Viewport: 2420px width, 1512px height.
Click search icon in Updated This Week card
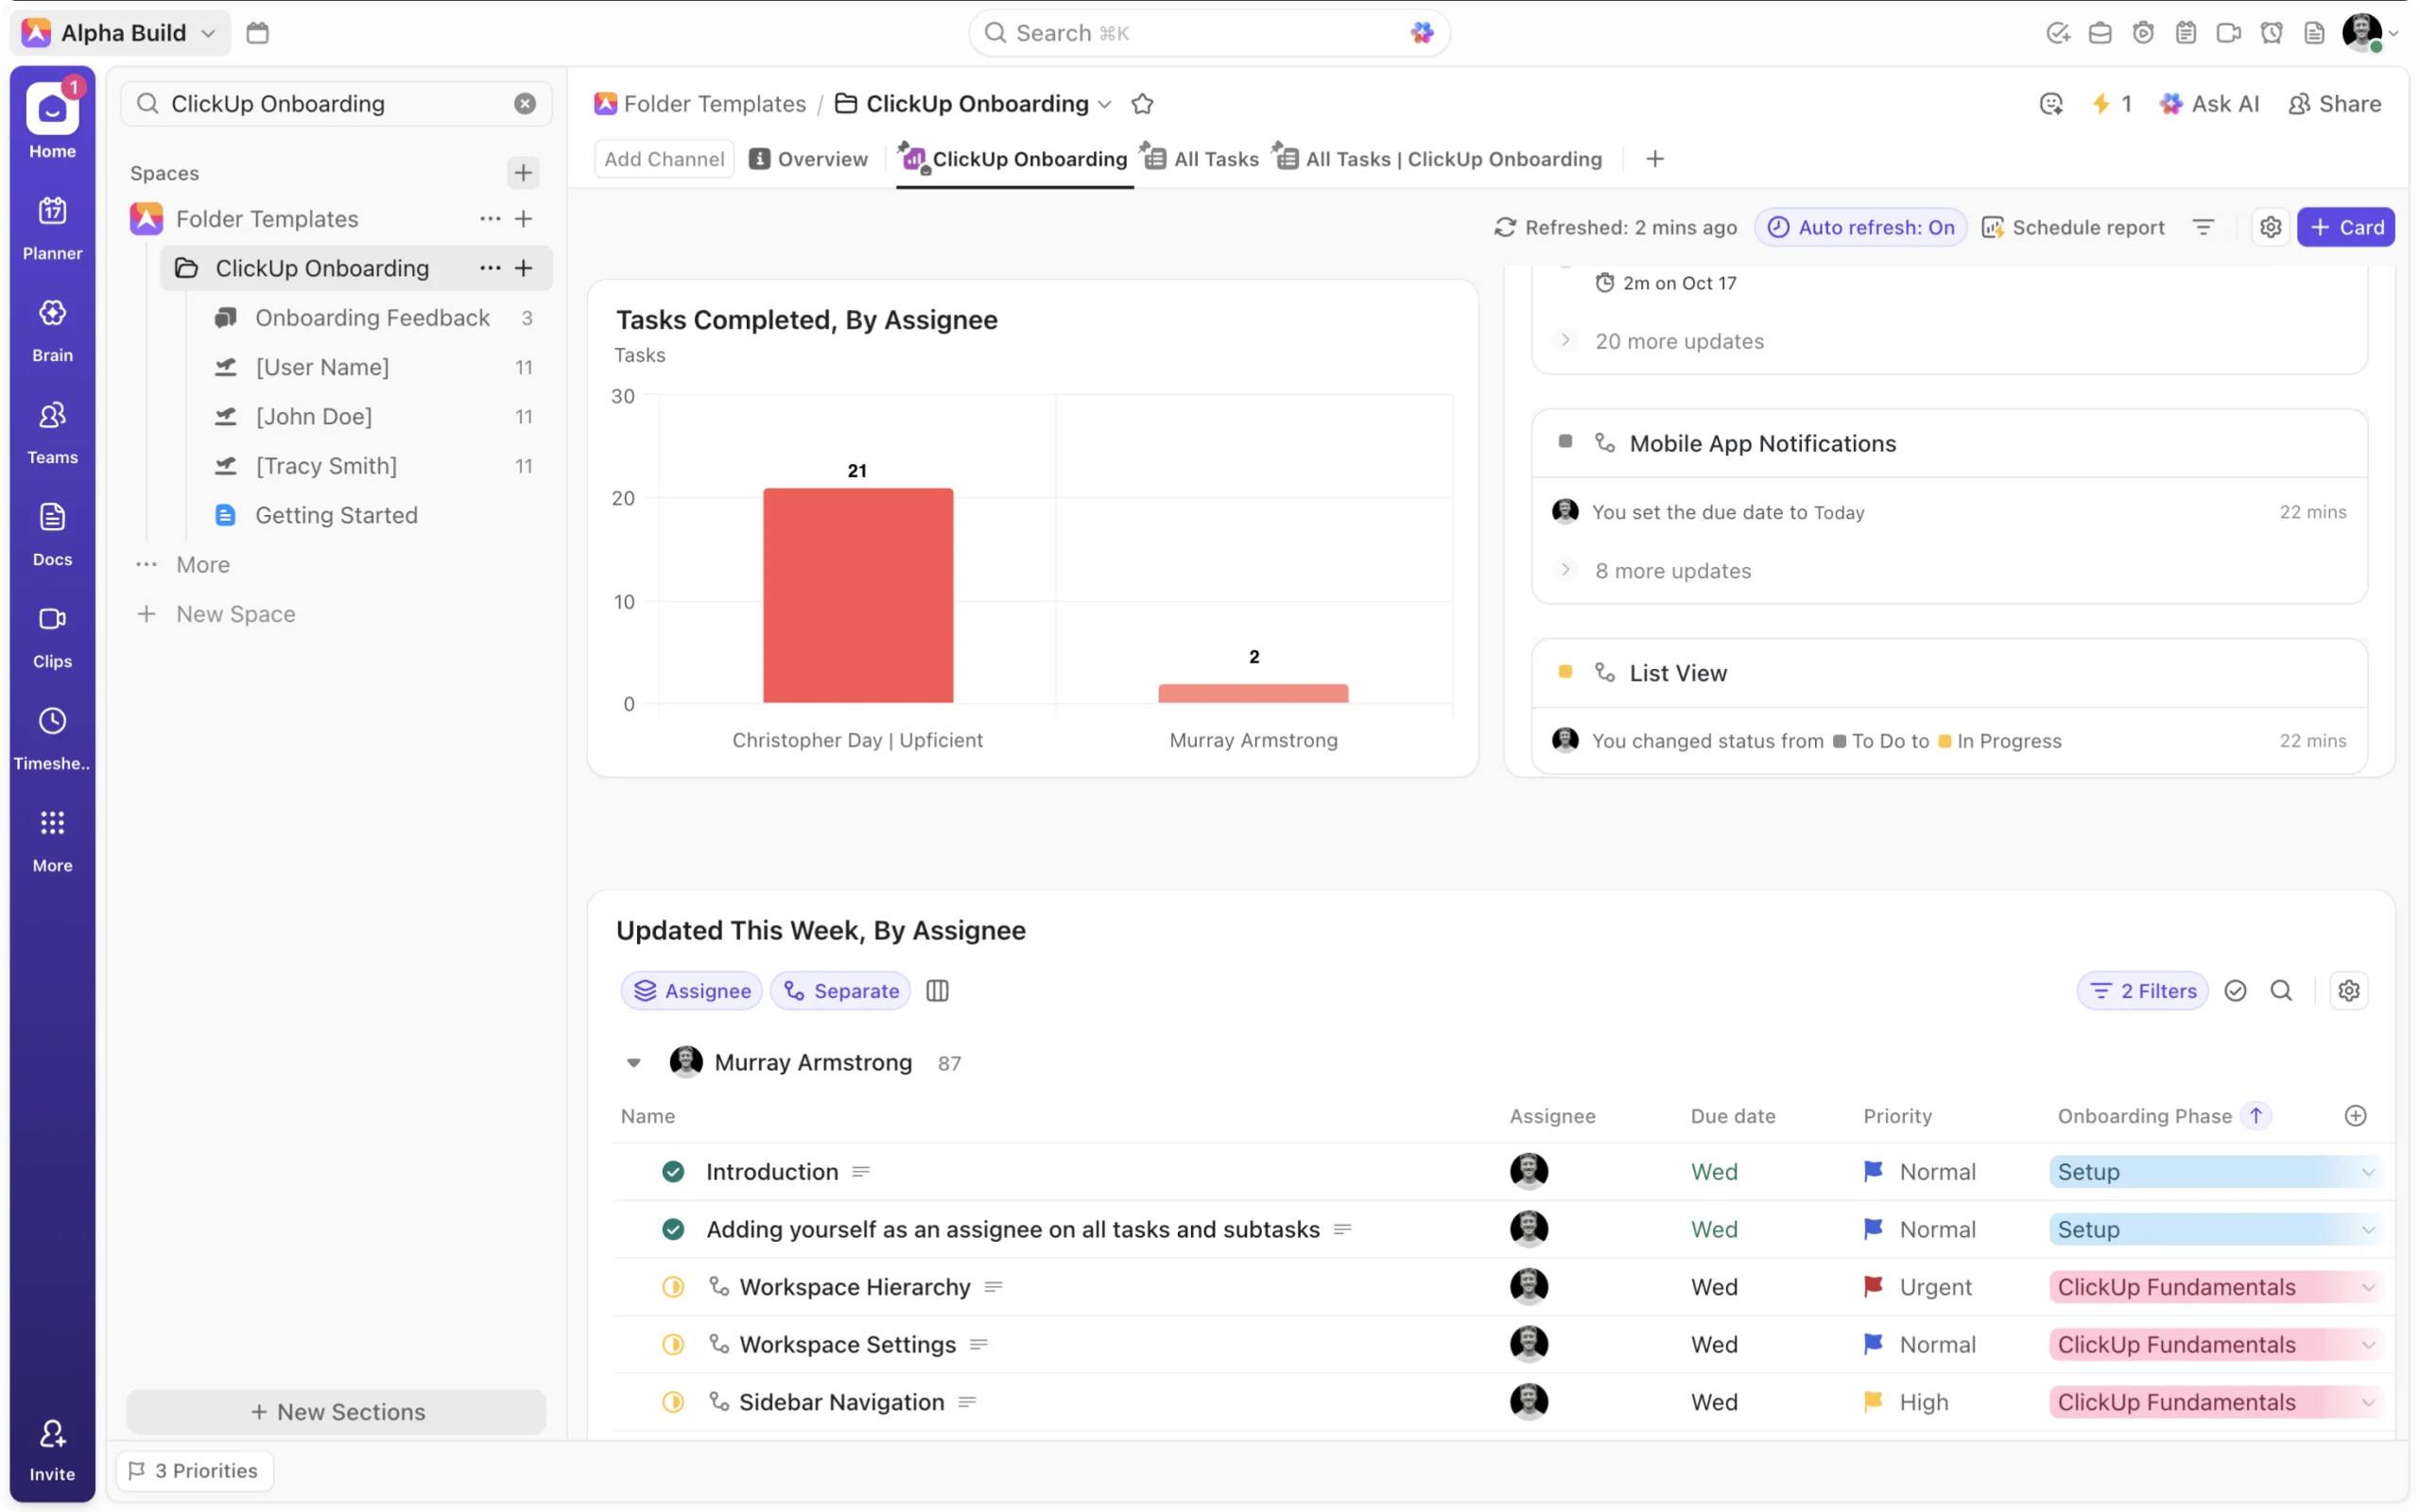point(2281,990)
